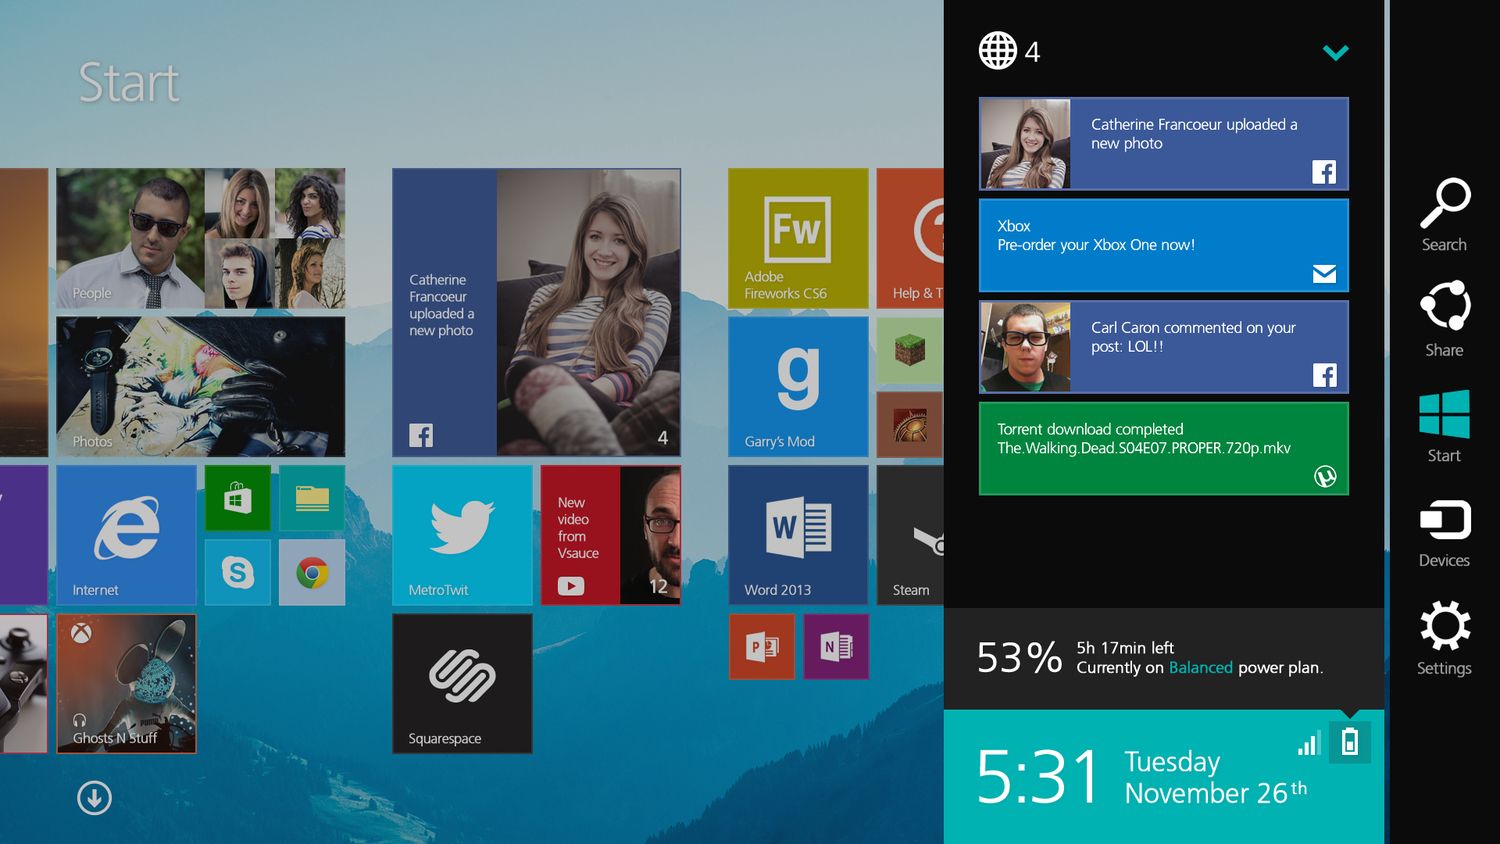Image resolution: width=1500 pixels, height=844 pixels.
Task: Launch the Skype tile
Action: [238, 572]
